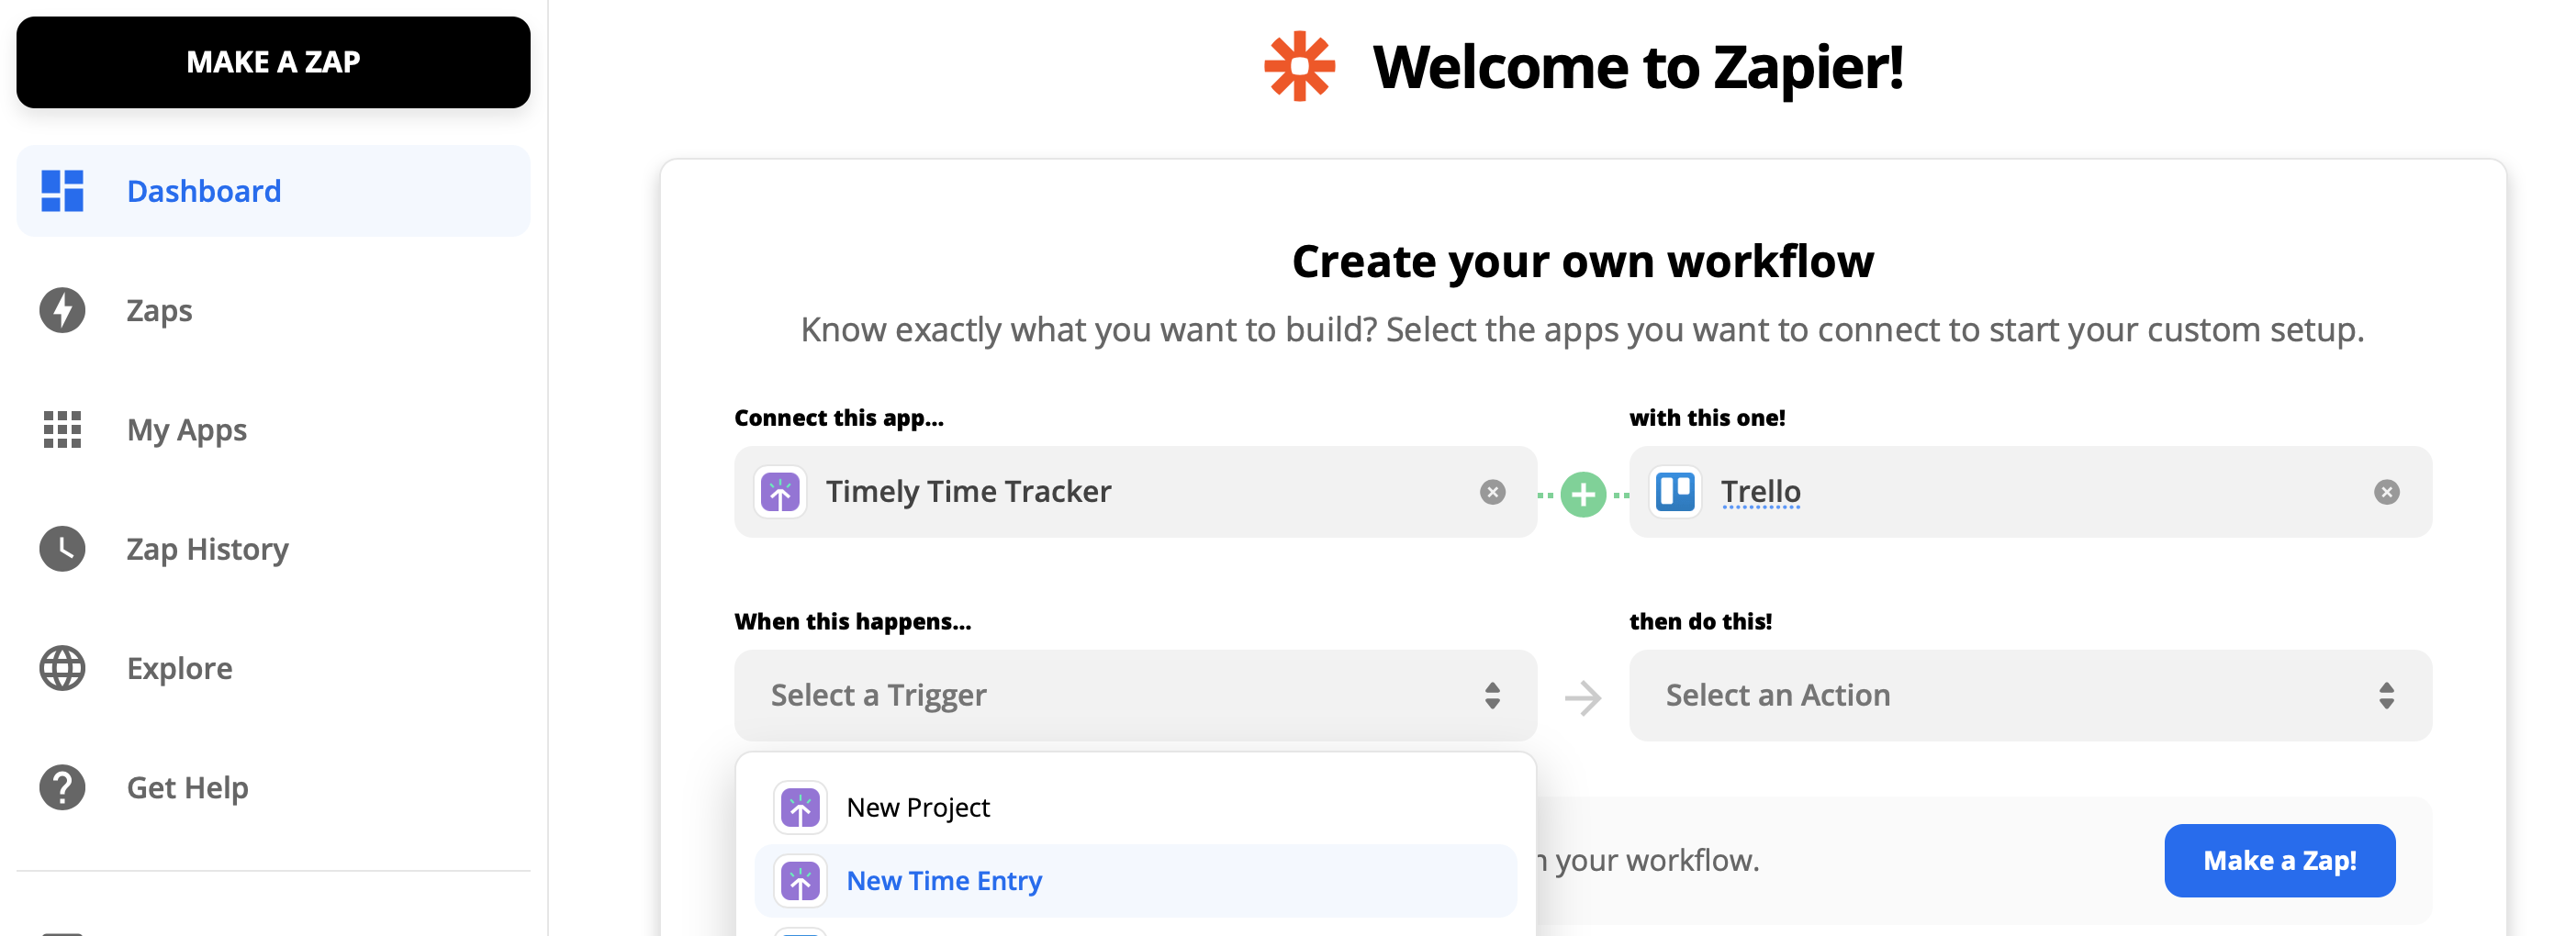Click the Trello app icon
Screen dimensions: 2576x936
pyautogui.click(x=1675, y=492)
